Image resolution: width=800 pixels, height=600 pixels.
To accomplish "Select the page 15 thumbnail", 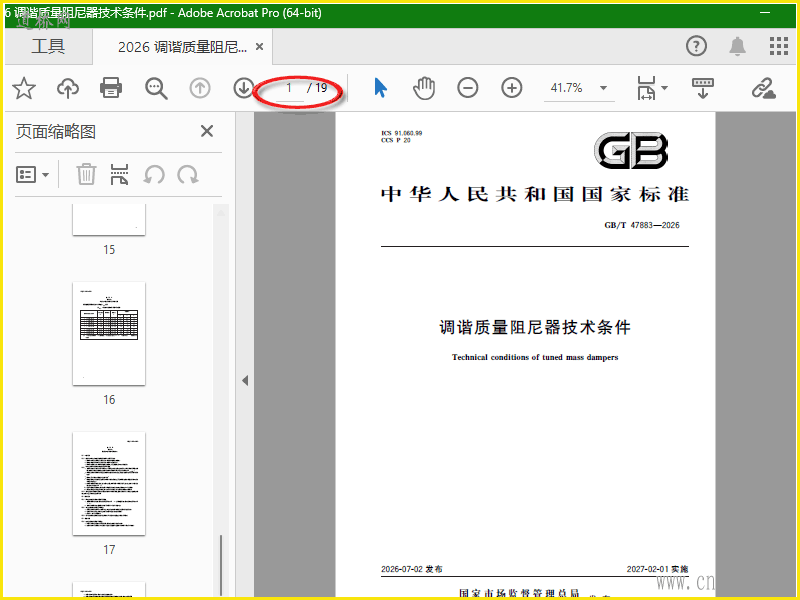I will (x=109, y=220).
